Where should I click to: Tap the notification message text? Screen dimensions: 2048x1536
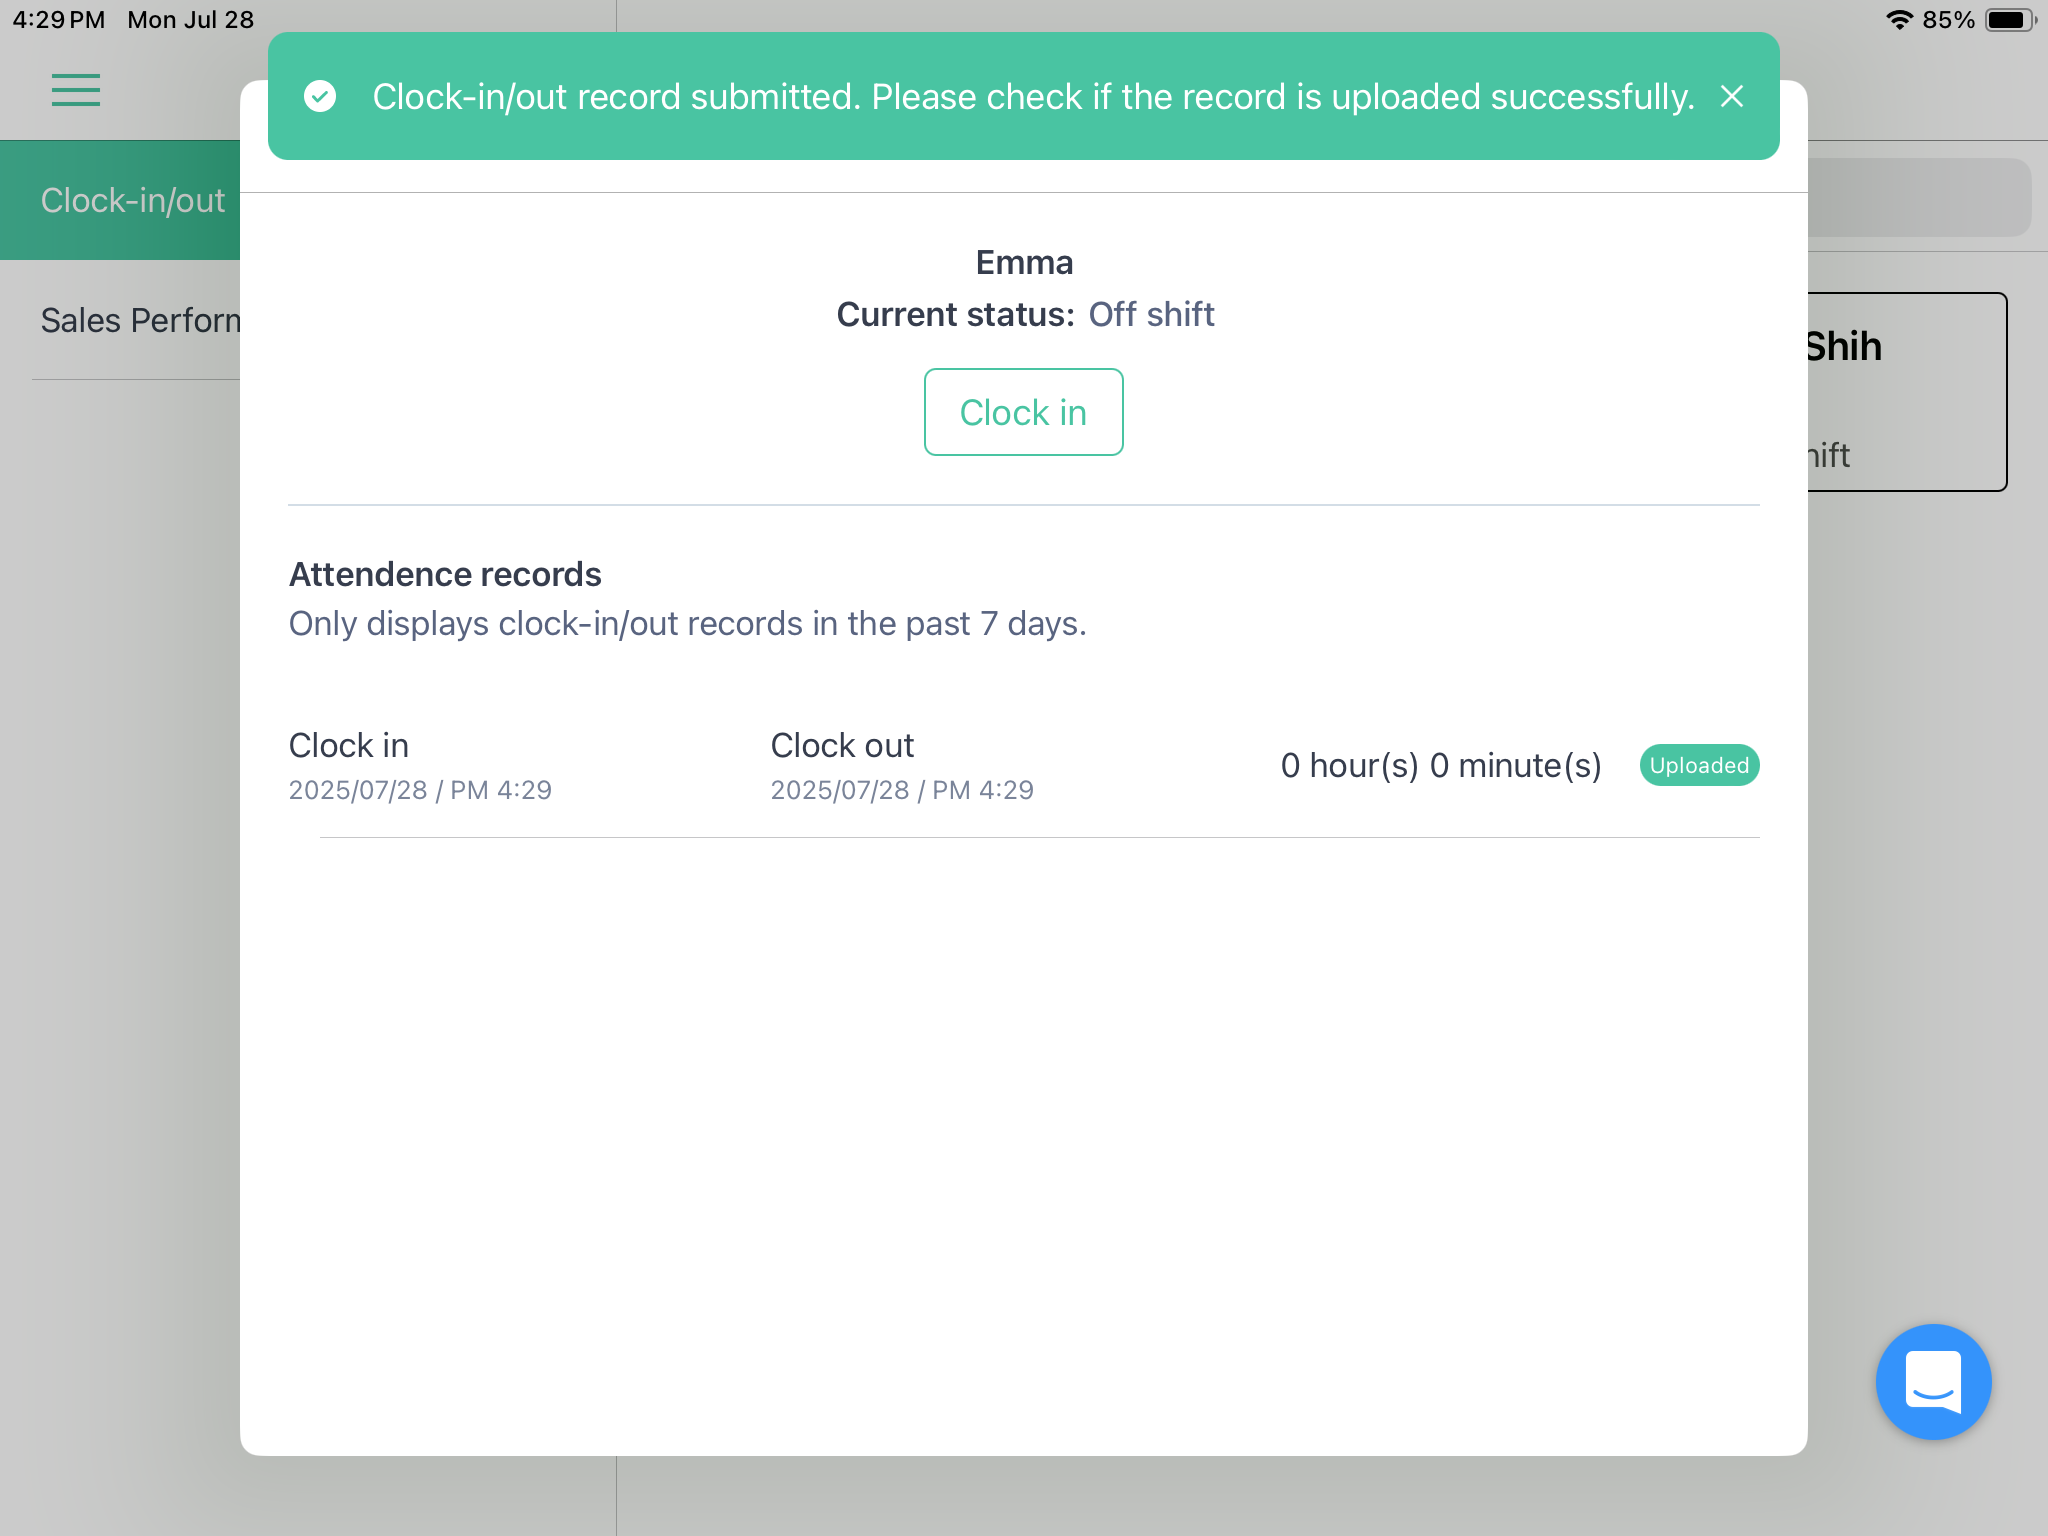coord(1033,96)
